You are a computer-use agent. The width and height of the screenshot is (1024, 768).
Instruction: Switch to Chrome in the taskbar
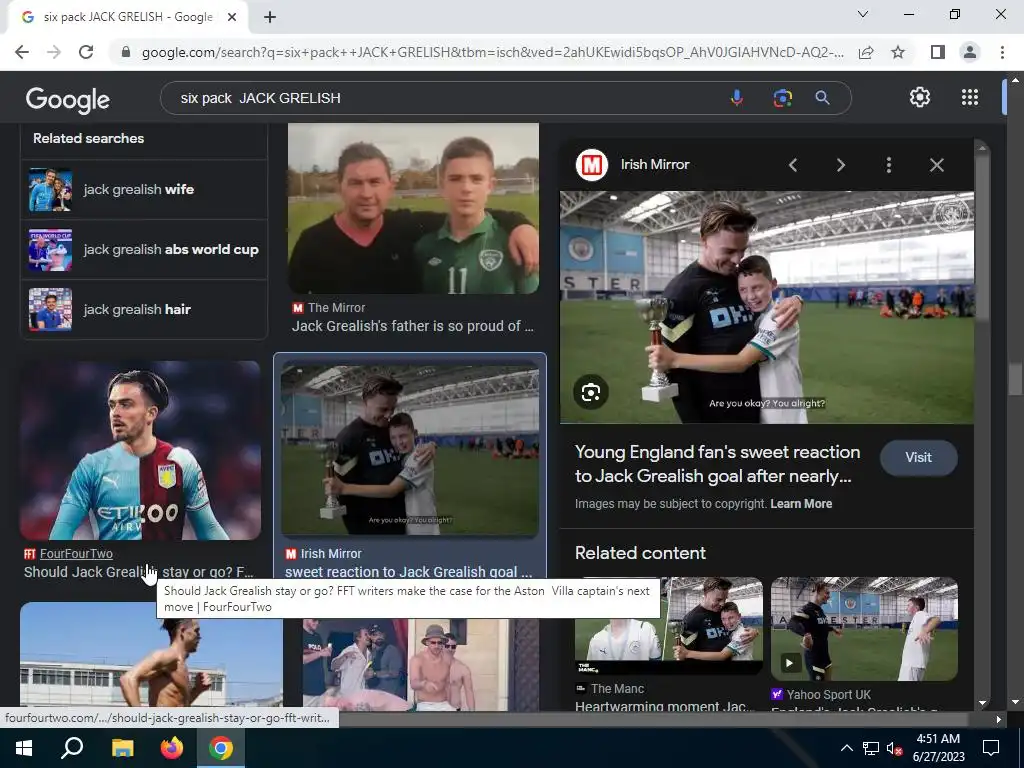coord(221,748)
